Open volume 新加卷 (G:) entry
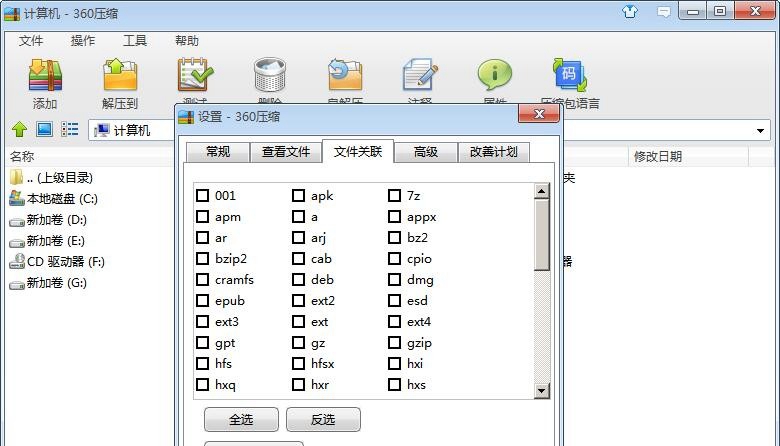Viewport: 780px width, 446px height. 48,283
